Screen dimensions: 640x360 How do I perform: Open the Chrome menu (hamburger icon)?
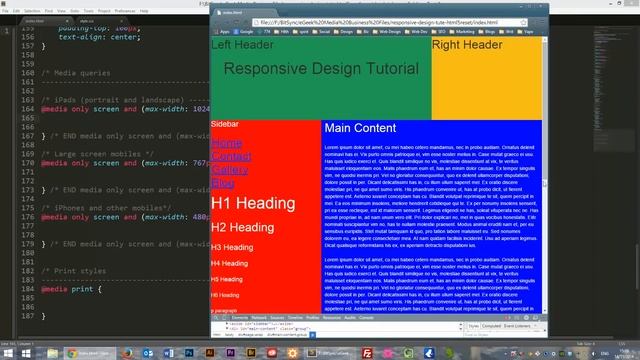click(542, 22)
